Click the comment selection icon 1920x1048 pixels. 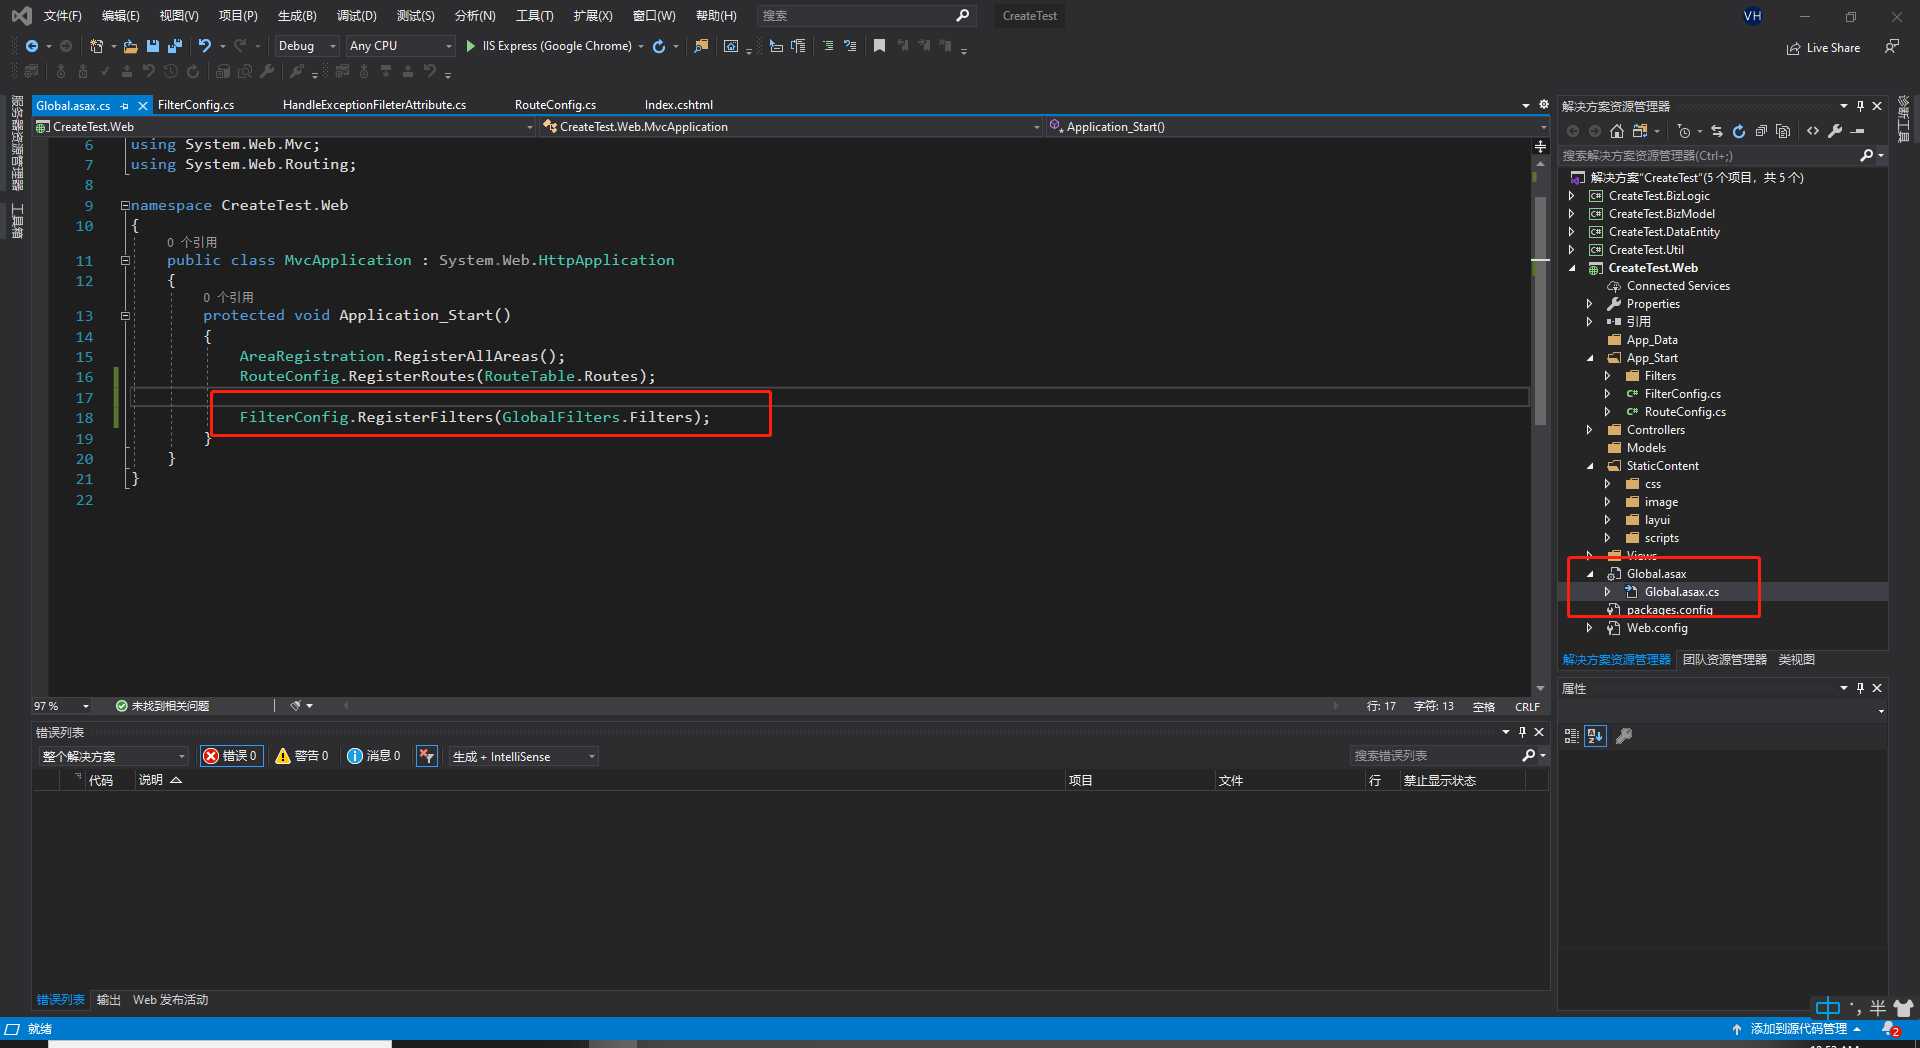coord(828,46)
